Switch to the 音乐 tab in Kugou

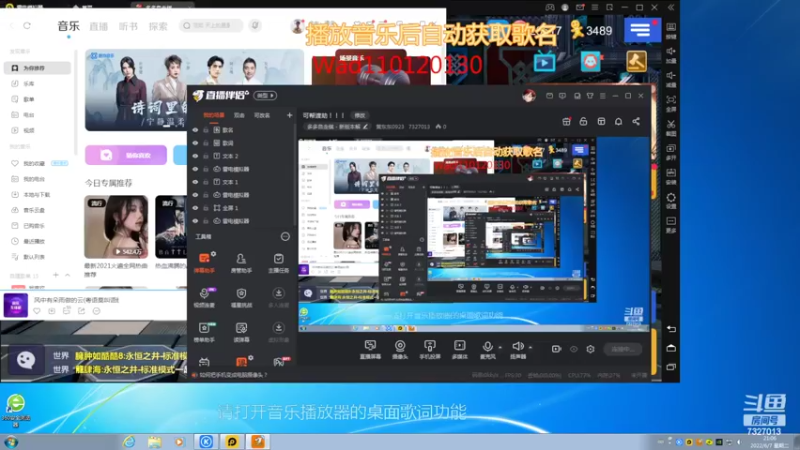click(68, 26)
